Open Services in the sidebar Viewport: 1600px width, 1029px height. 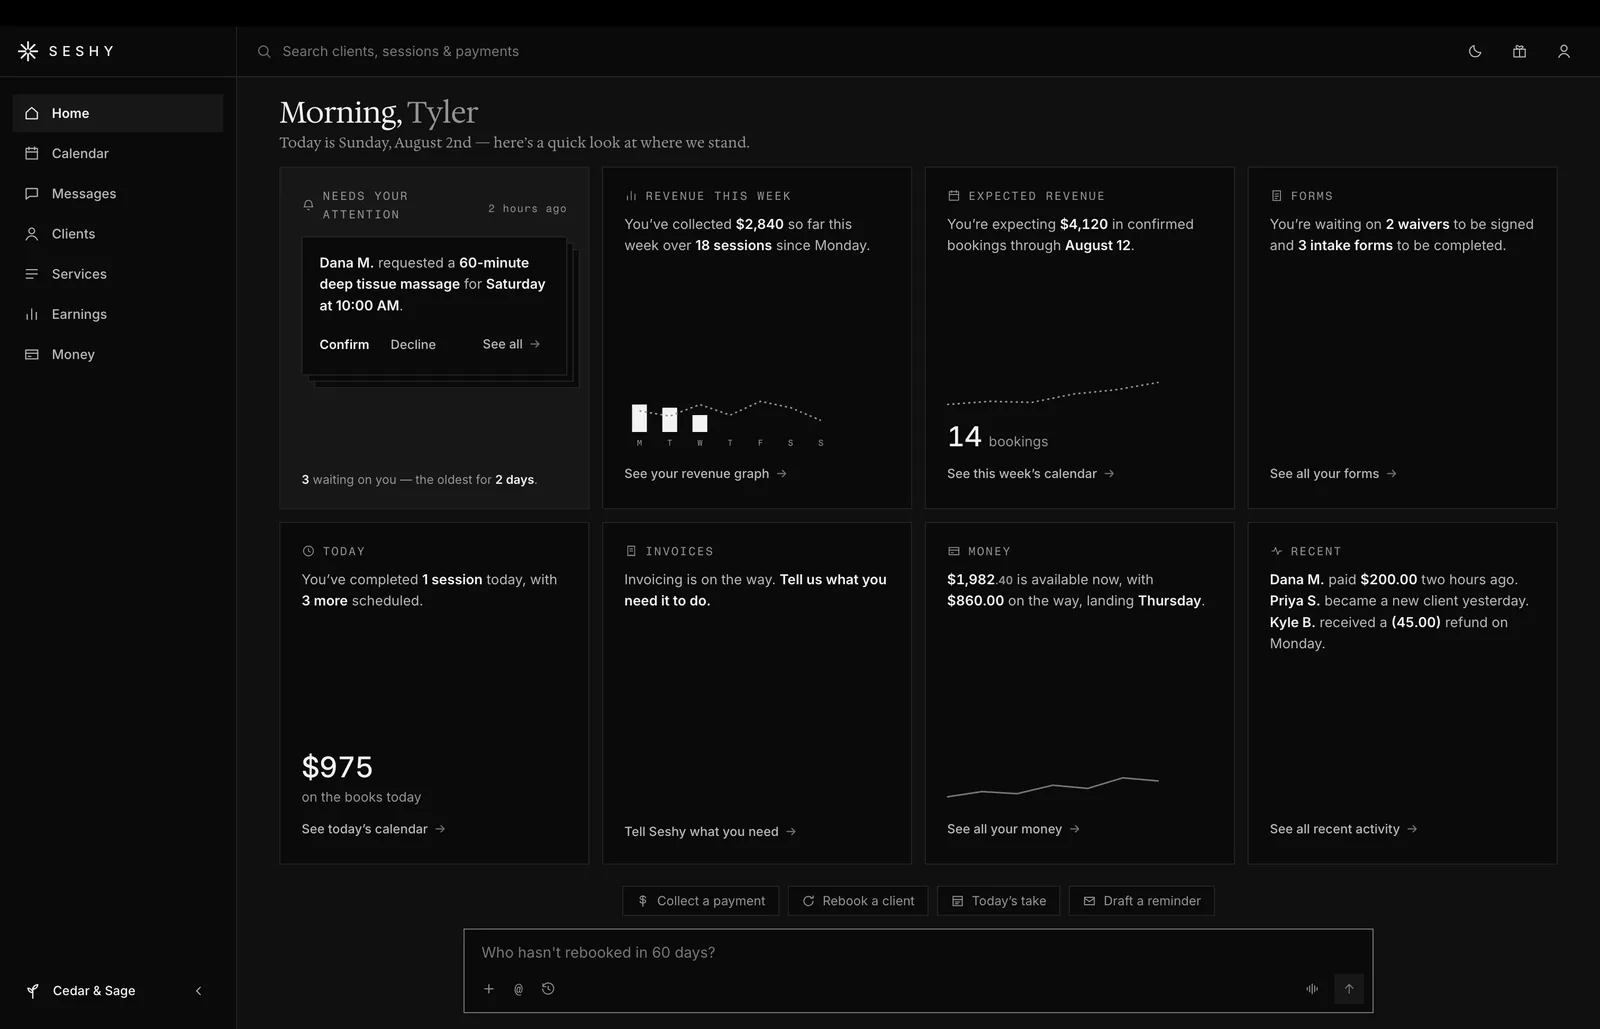click(118, 273)
